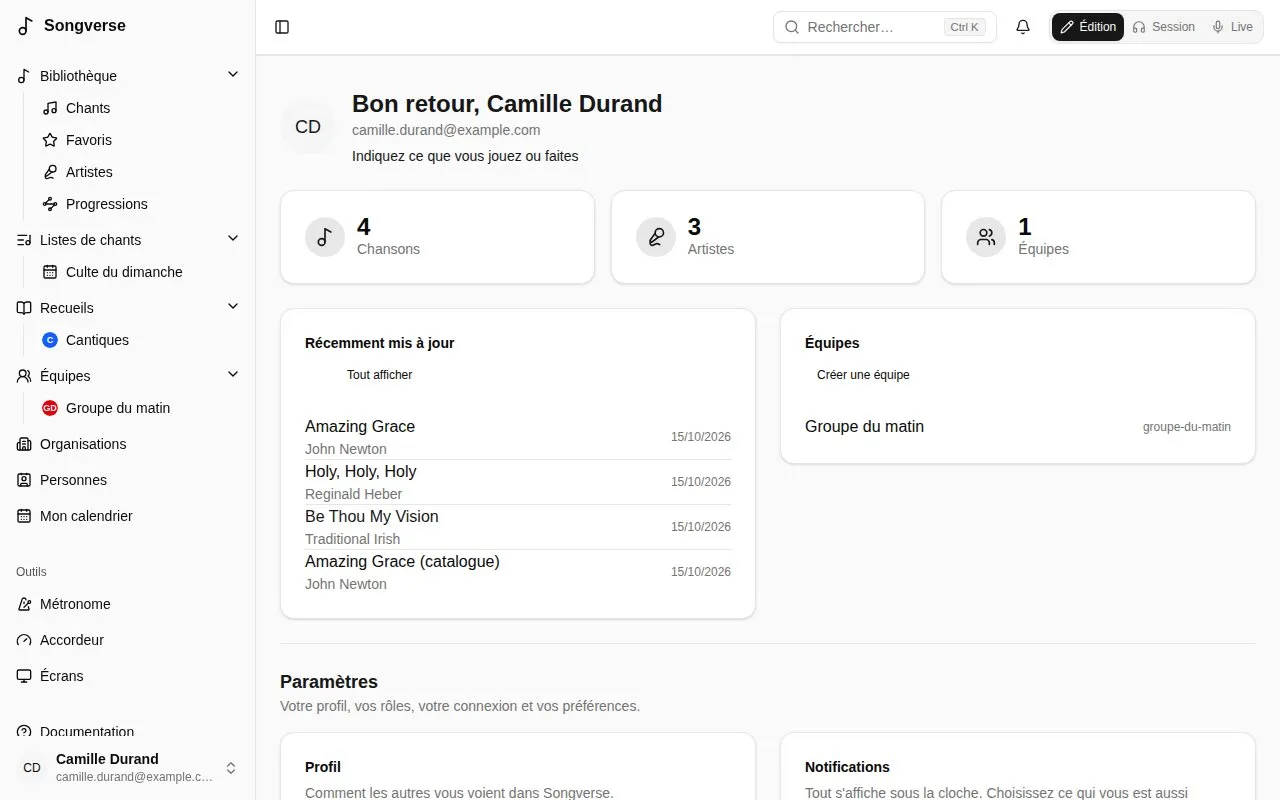This screenshot has height=800, width=1280.
Task: Open the 3 Artistes stat card
Action: [x=768, y=237]
